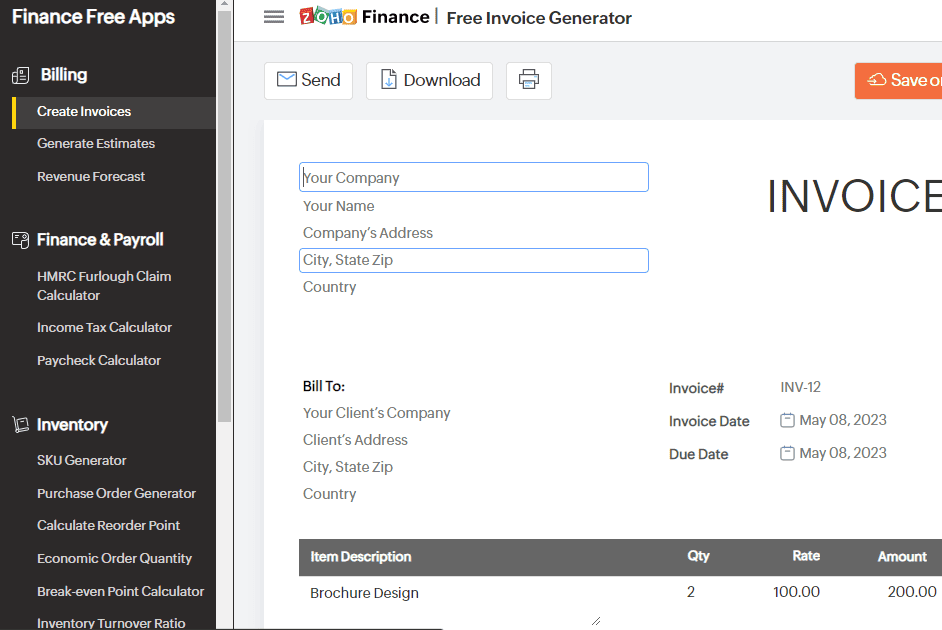The width and height of the screenshot is (942, 630).
Task: Open the Income Tax Calculator link
Action: (105, 327)
